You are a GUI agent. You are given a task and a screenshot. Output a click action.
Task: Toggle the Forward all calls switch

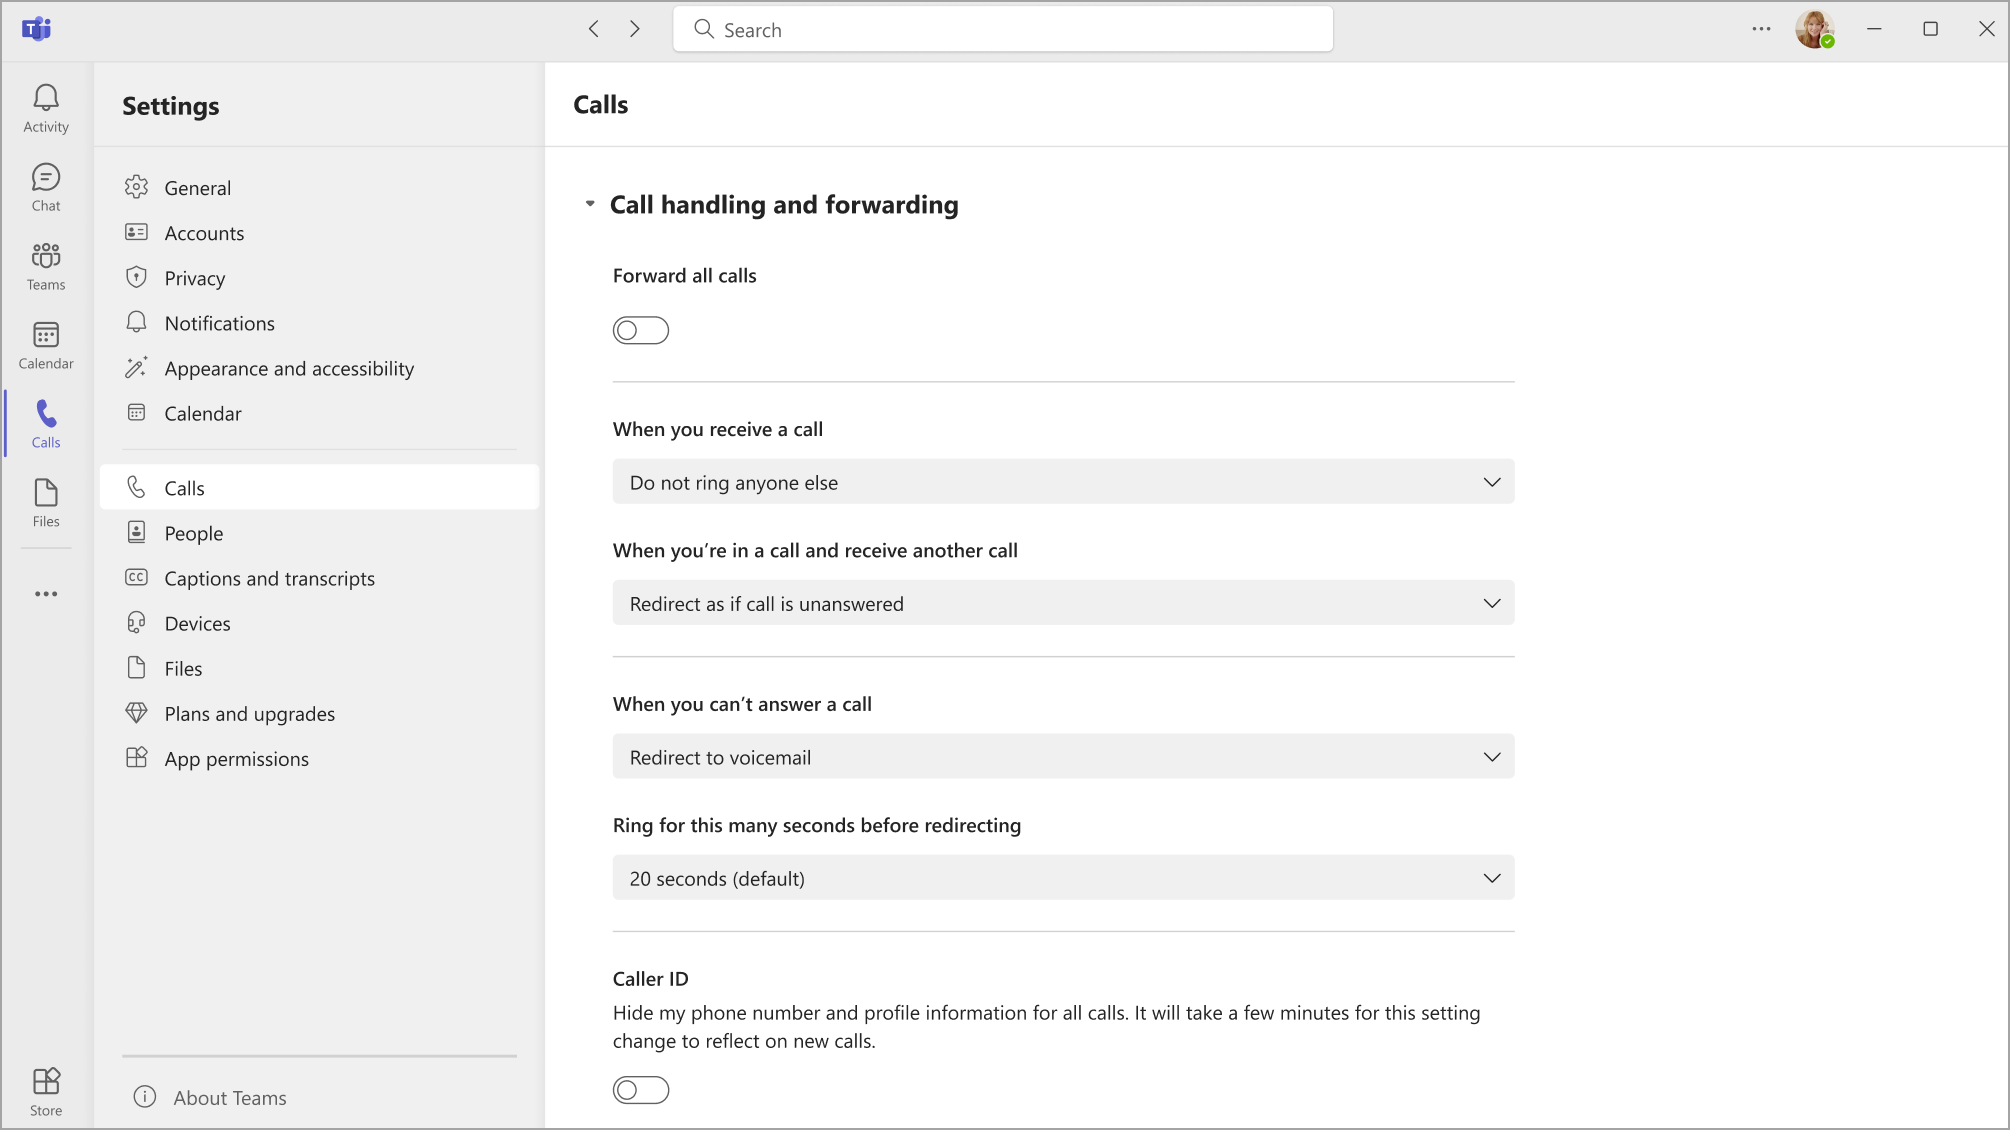642,330
